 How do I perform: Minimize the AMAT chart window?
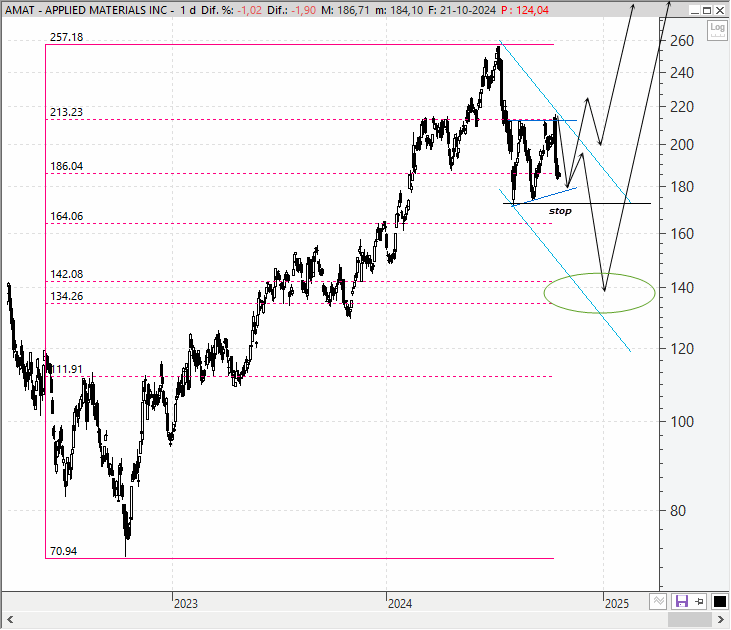tap(695, 10)
